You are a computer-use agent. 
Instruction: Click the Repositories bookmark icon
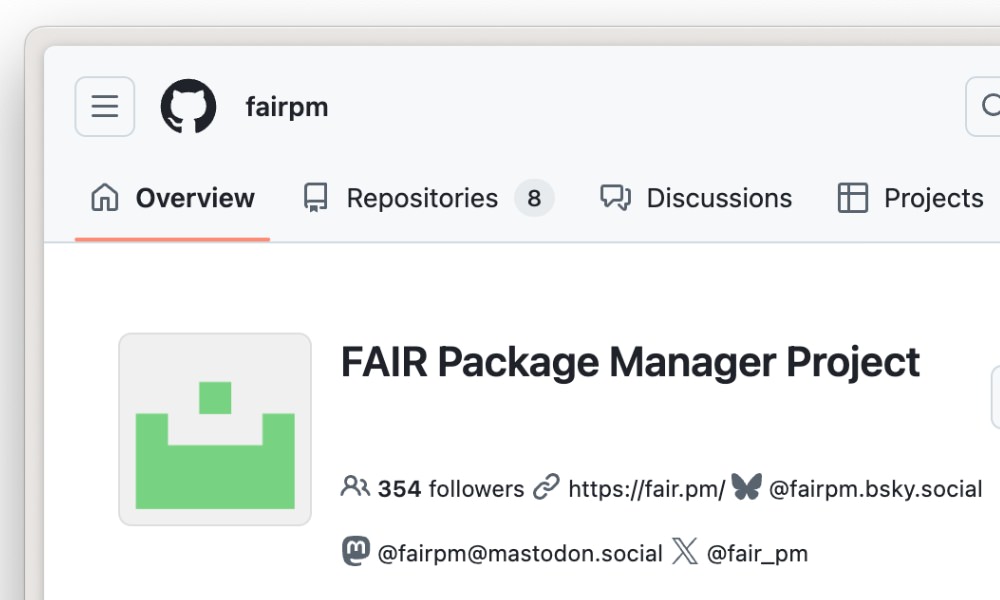(x=315, y=197)
